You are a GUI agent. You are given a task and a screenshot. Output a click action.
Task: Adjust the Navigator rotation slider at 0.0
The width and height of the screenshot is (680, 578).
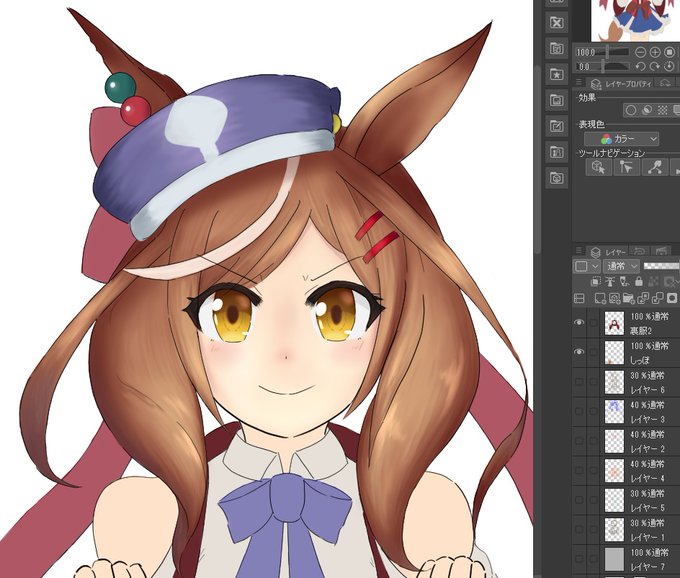click(603, 66)
